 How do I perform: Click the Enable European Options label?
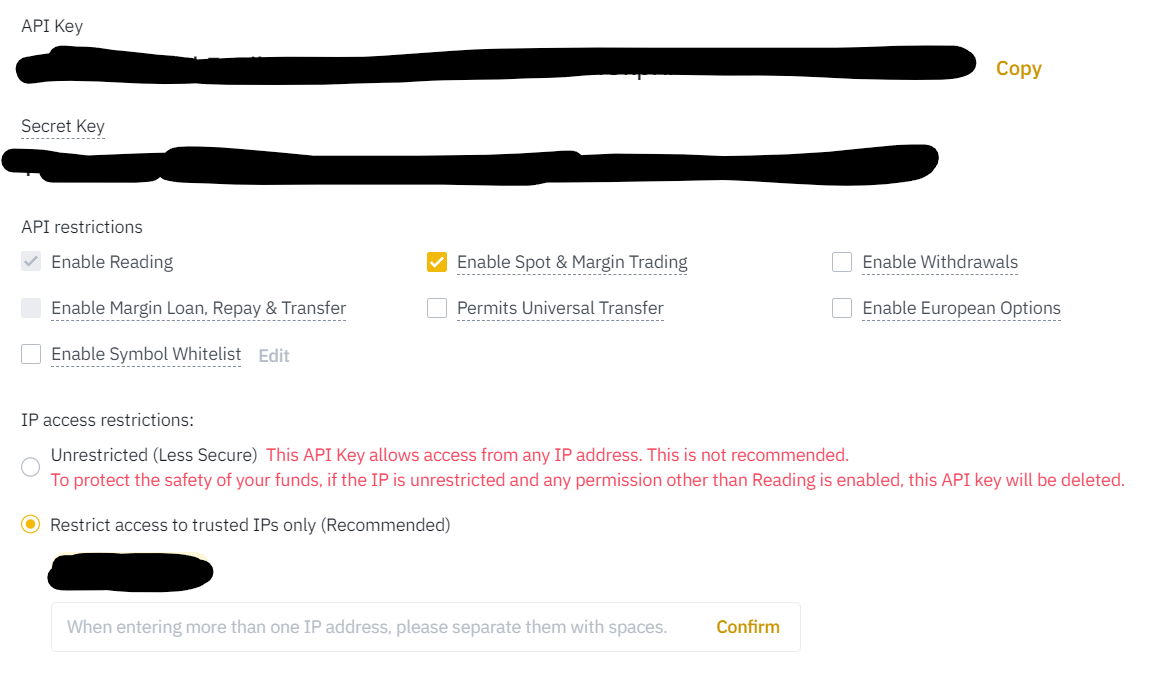(960, 308)
